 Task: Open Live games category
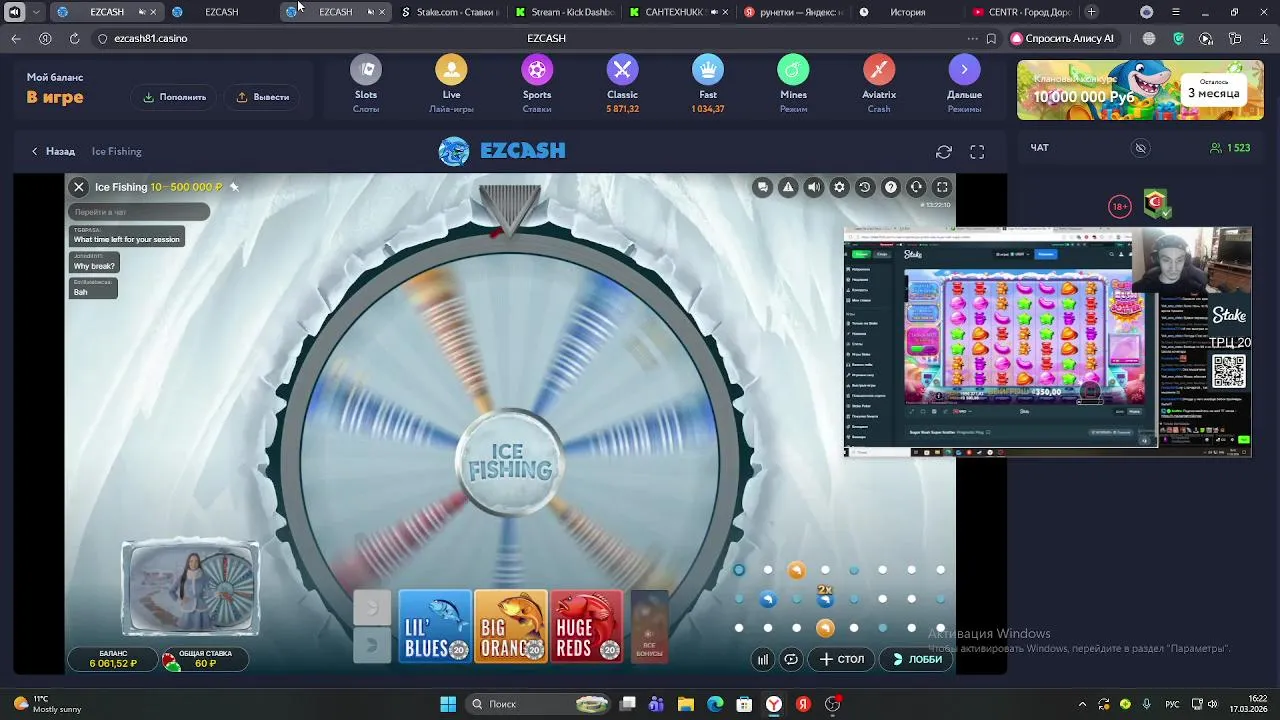tap(451, 85)
